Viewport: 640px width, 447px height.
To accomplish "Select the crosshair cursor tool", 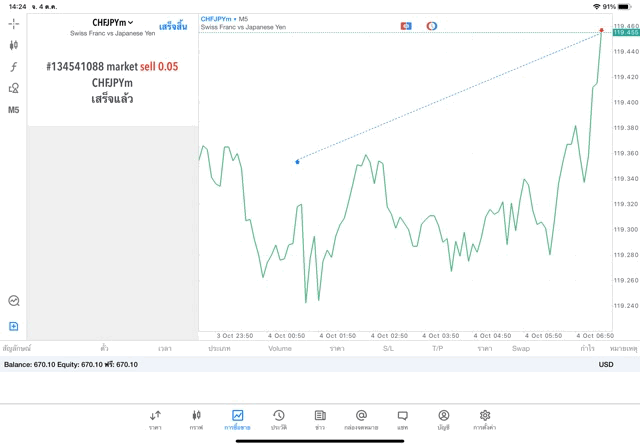I will click(x=14, y=23).
